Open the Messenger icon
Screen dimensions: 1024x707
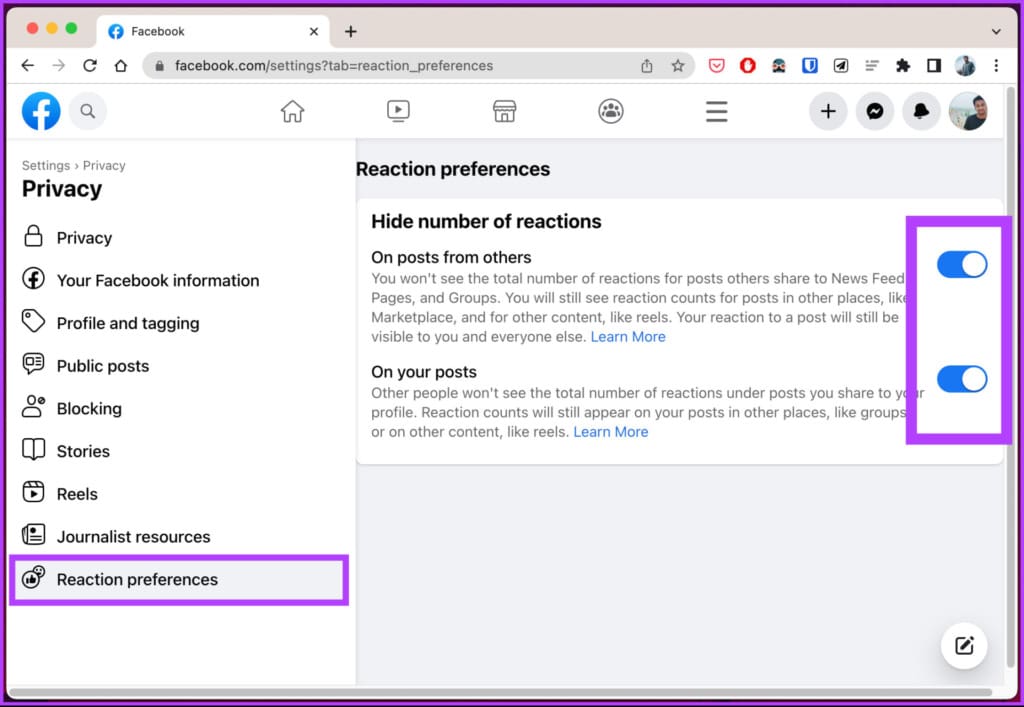tap(875, 112)
